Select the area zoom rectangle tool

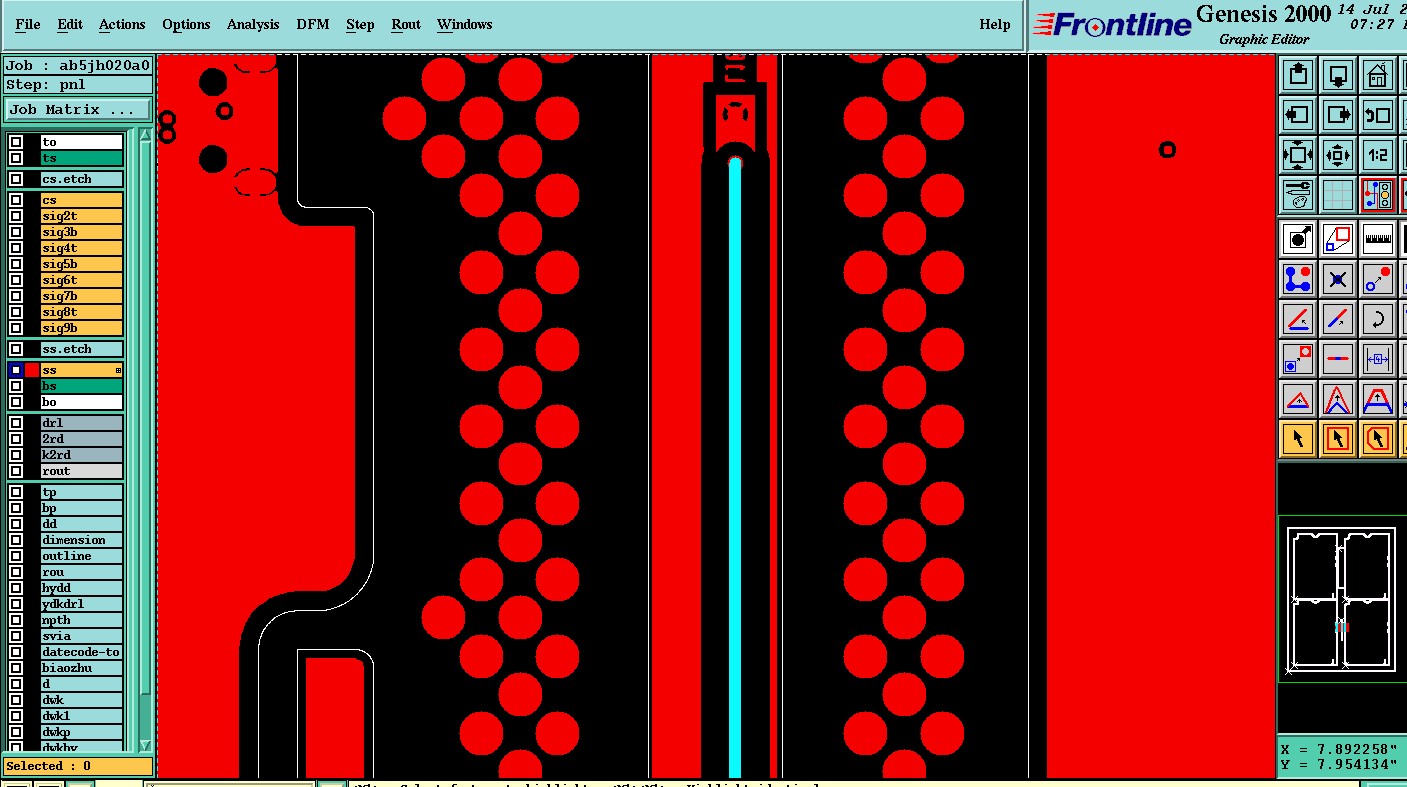coord(1338,239)
